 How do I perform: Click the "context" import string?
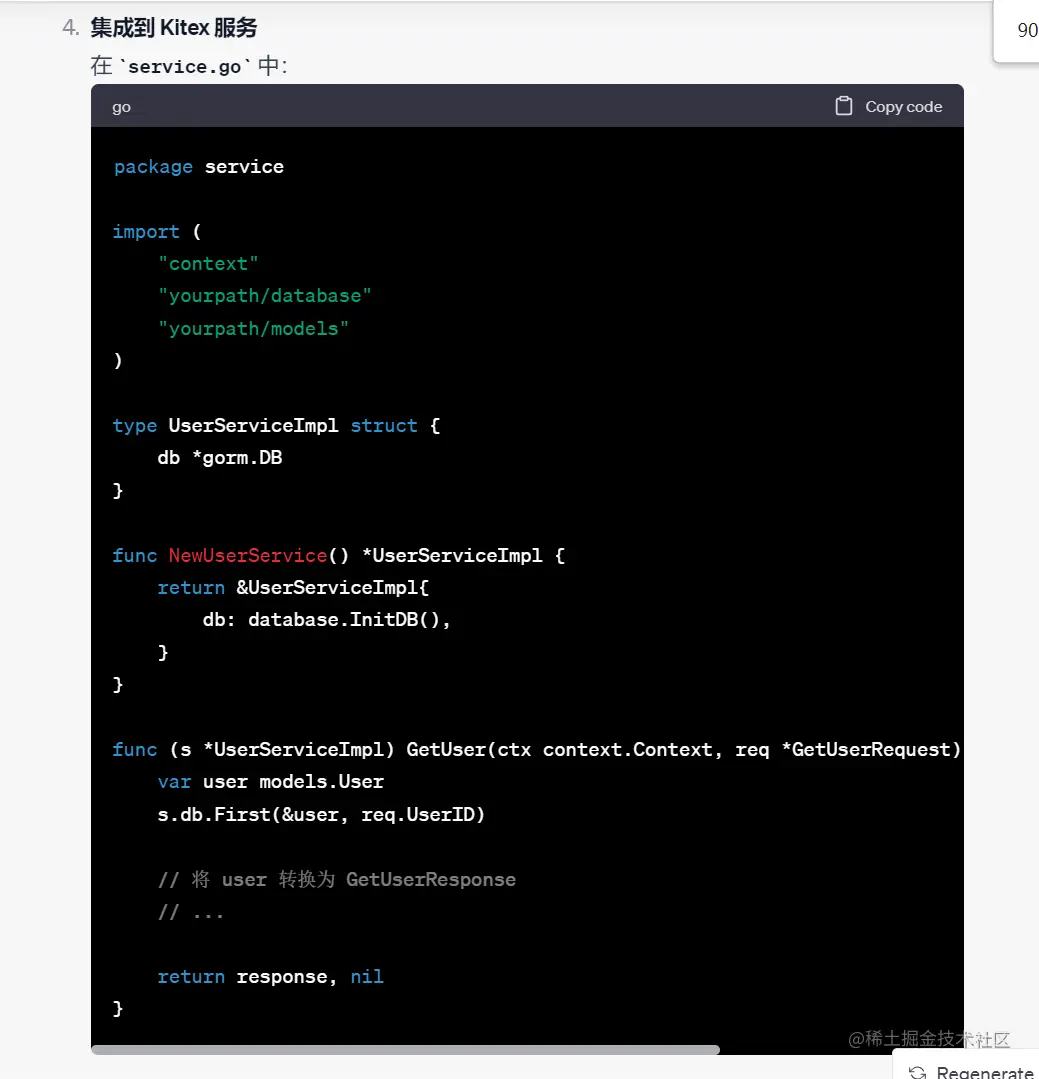pyautogui.click(x=208, y=264)
